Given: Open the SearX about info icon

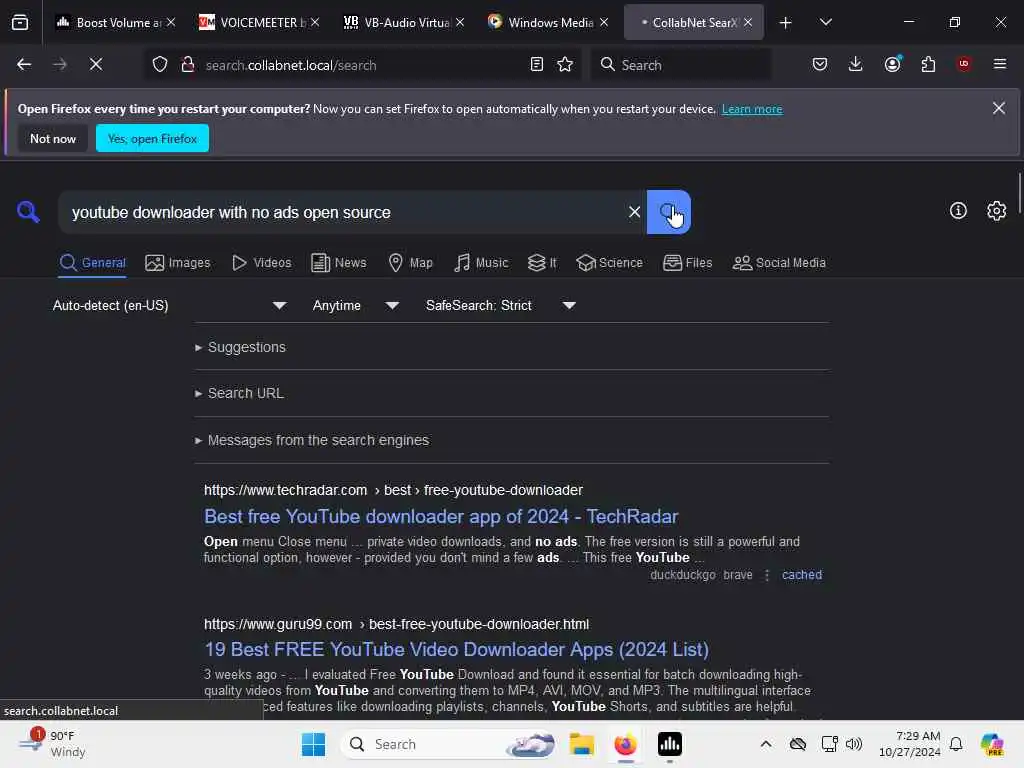Looking at the screenshot, I should coord(958,210).
